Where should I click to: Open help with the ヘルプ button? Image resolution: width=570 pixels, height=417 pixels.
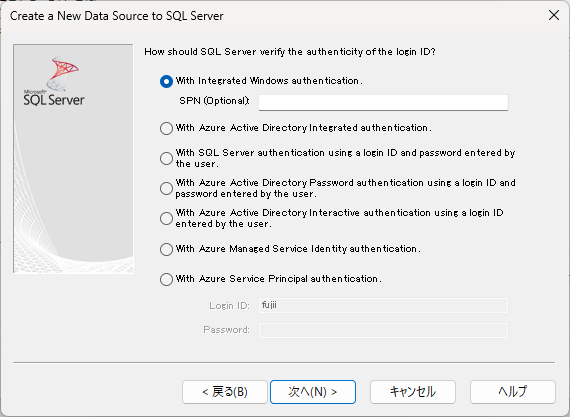pyautogui.click(x=513, y=392)
